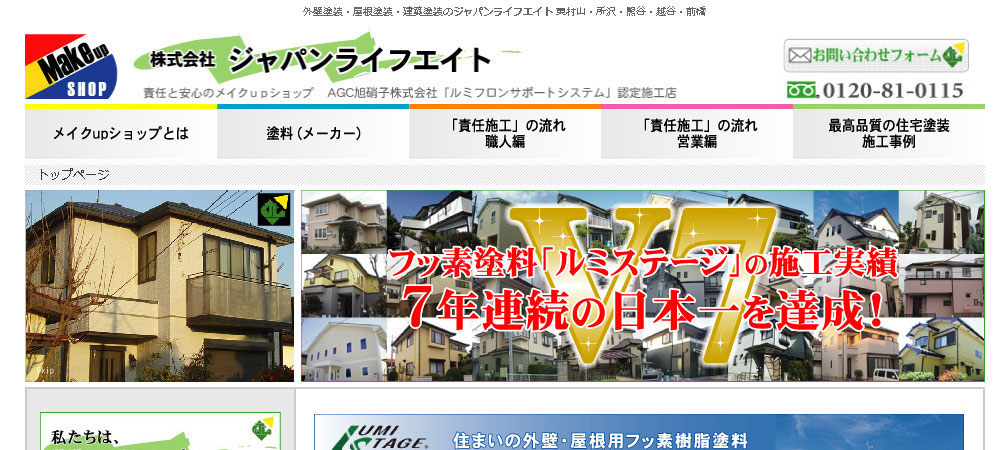Click the large house photo slideshow
The width and height of the screenshot is (1000, 450).
(159, 286)
